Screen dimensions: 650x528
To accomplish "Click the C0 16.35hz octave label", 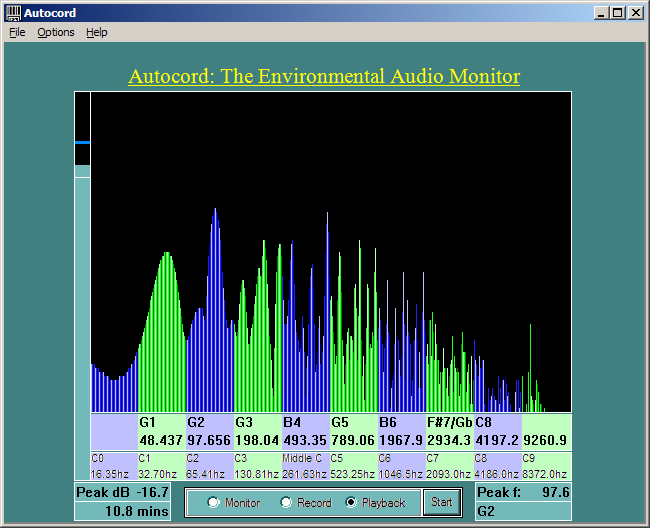I will tap(114, 466).
